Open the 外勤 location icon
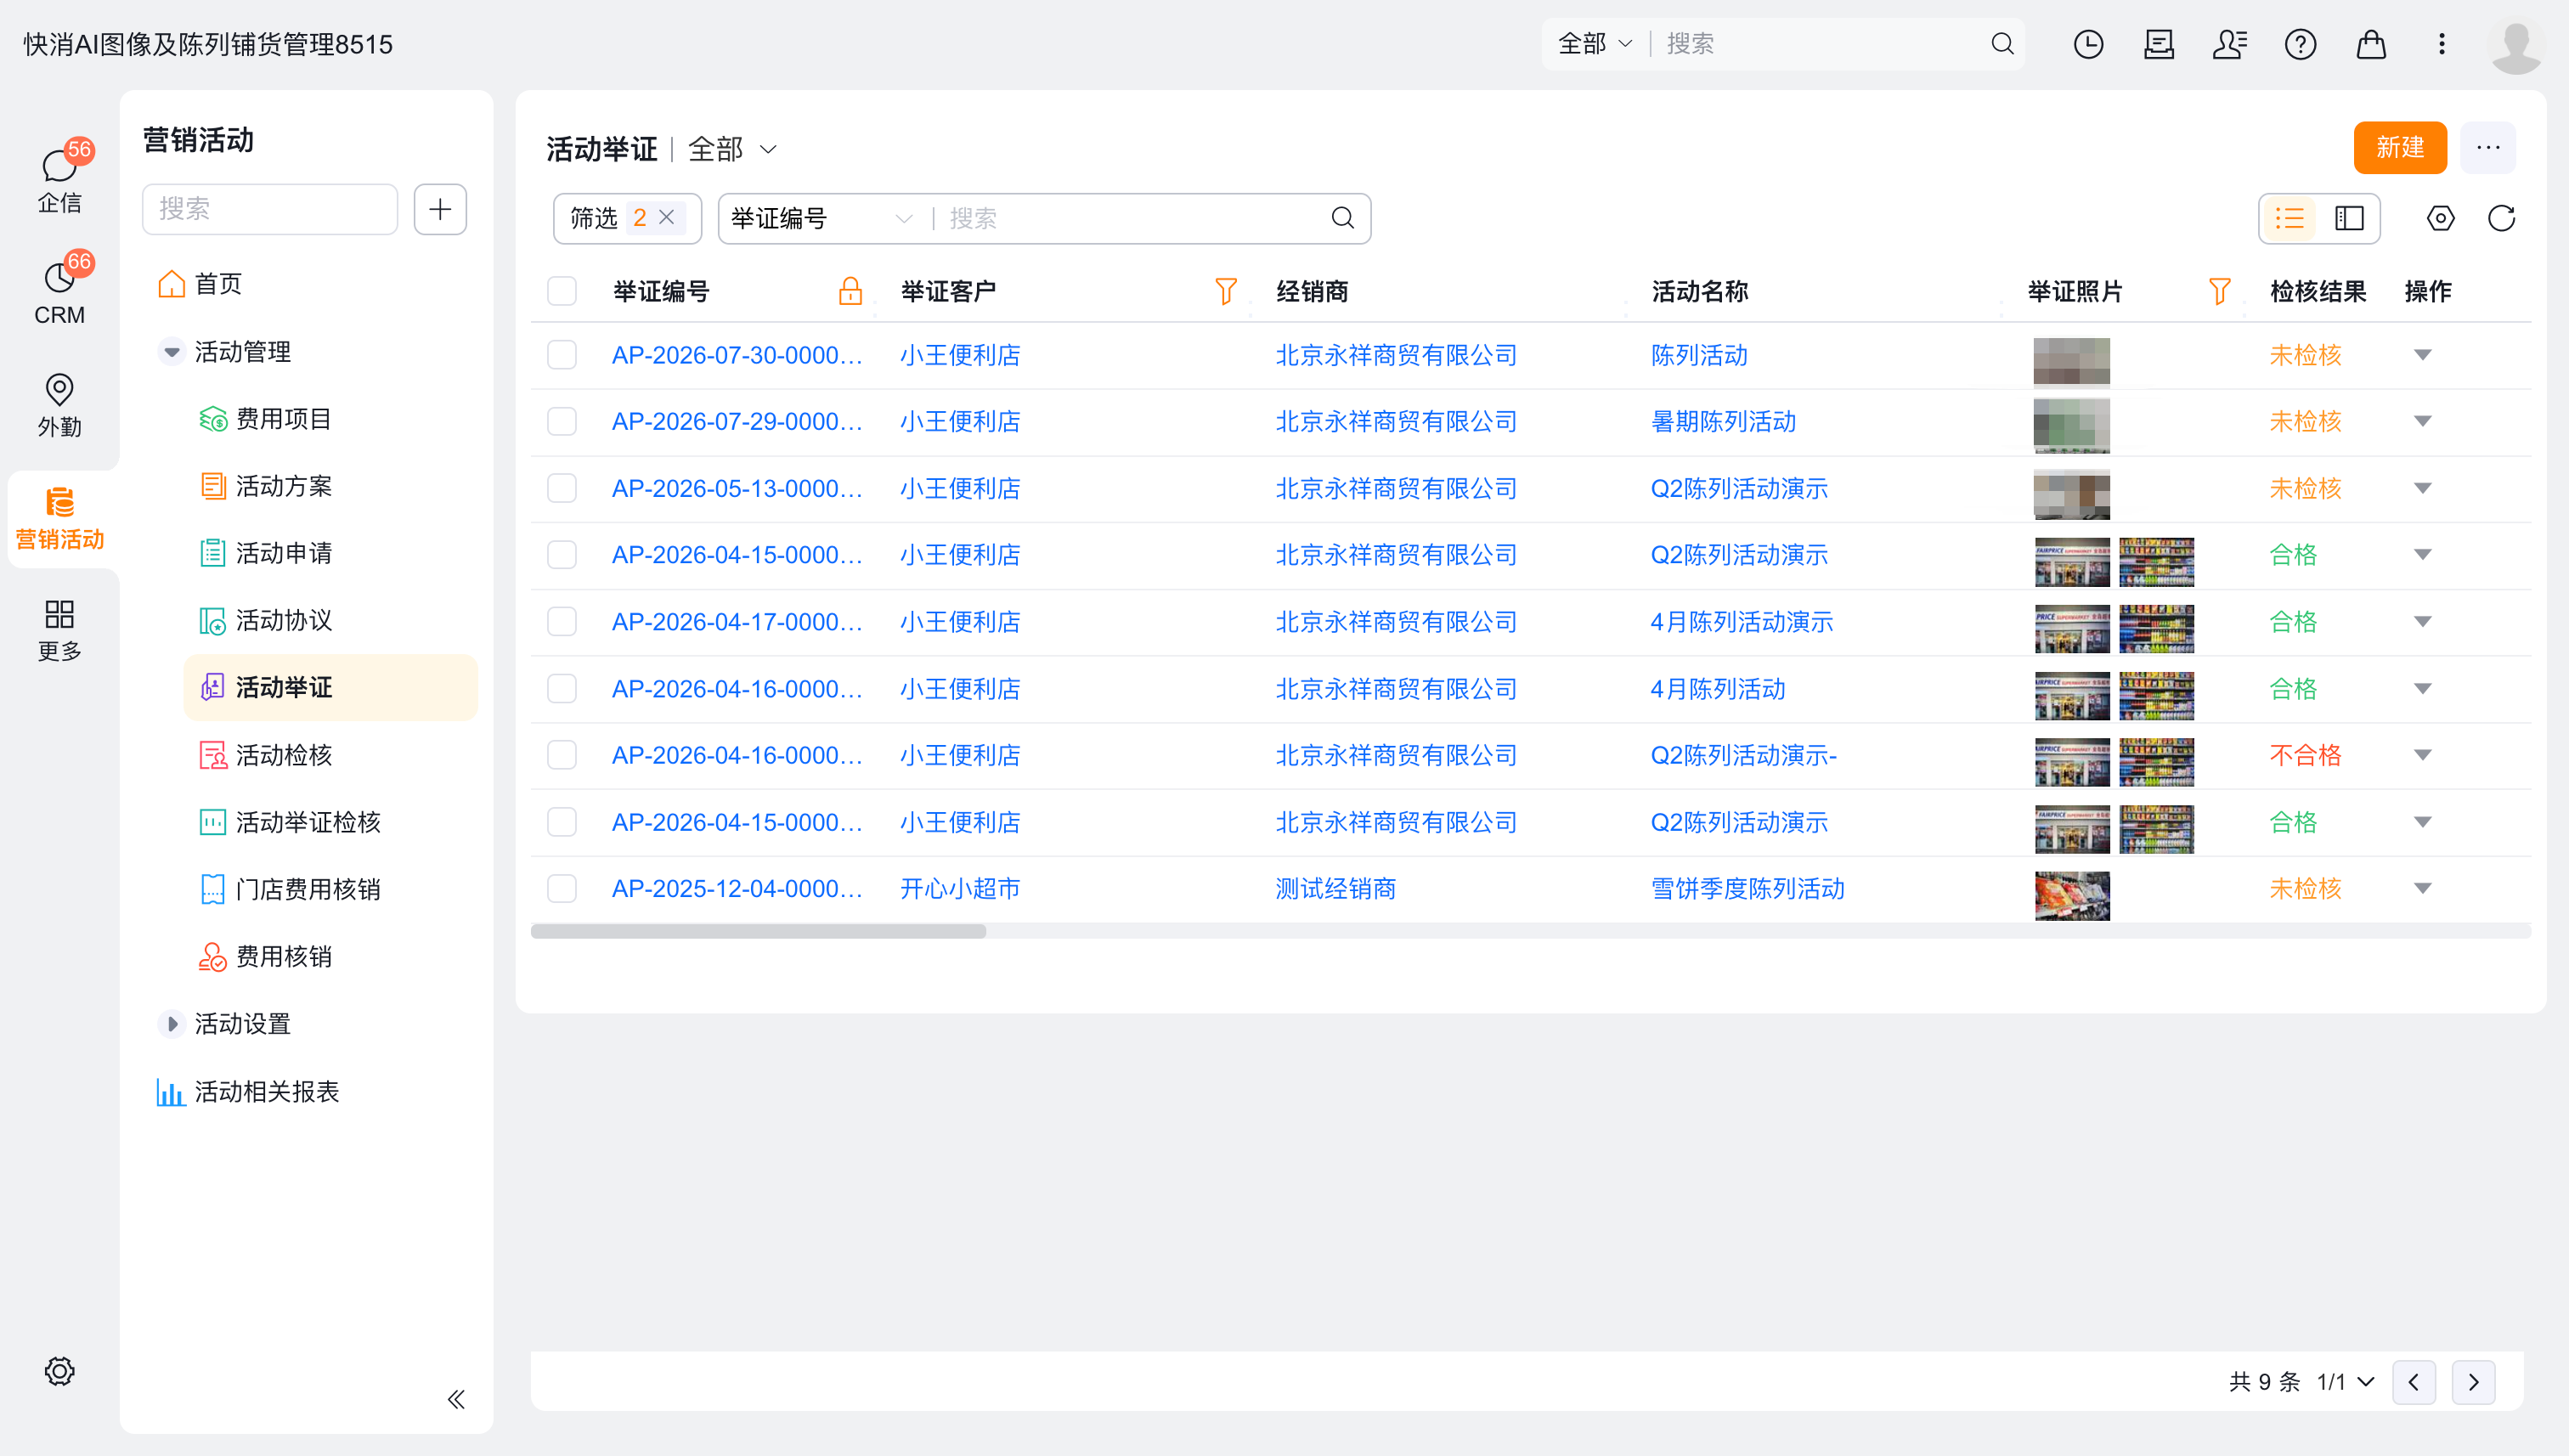This screenshot has height=1456, width=2569. tap(59, 390)
